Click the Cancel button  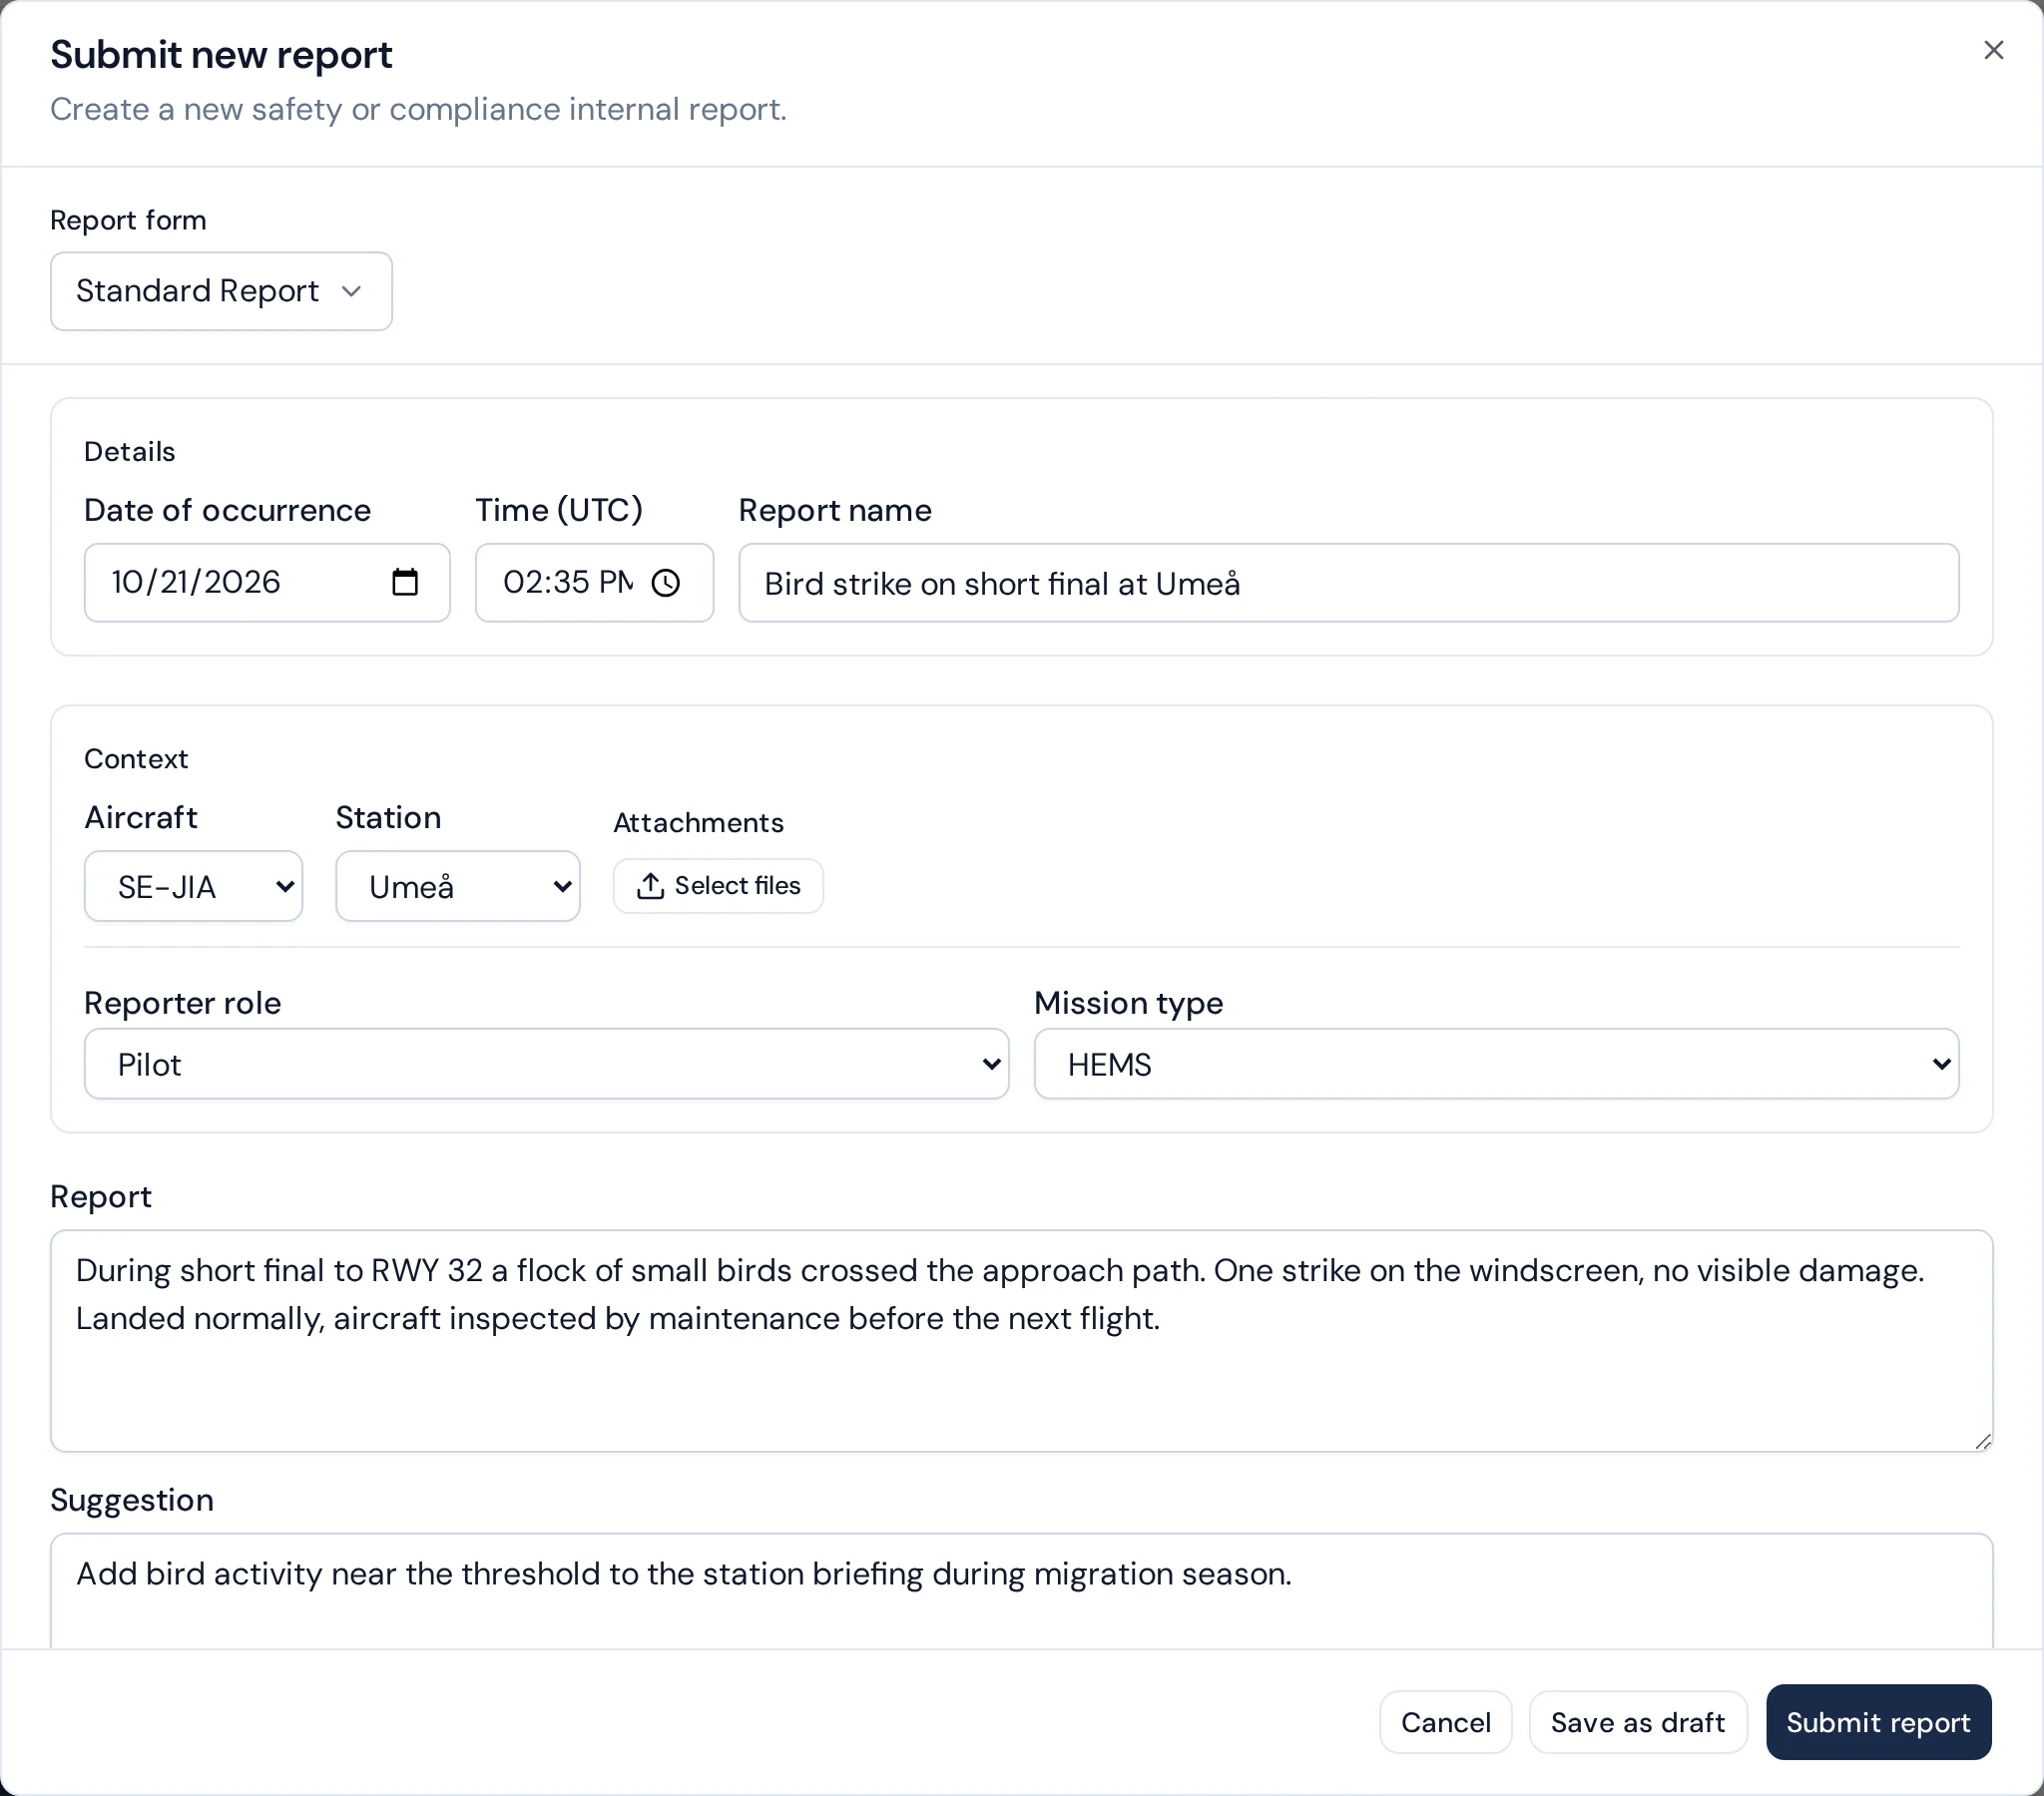[1445, 1722]
